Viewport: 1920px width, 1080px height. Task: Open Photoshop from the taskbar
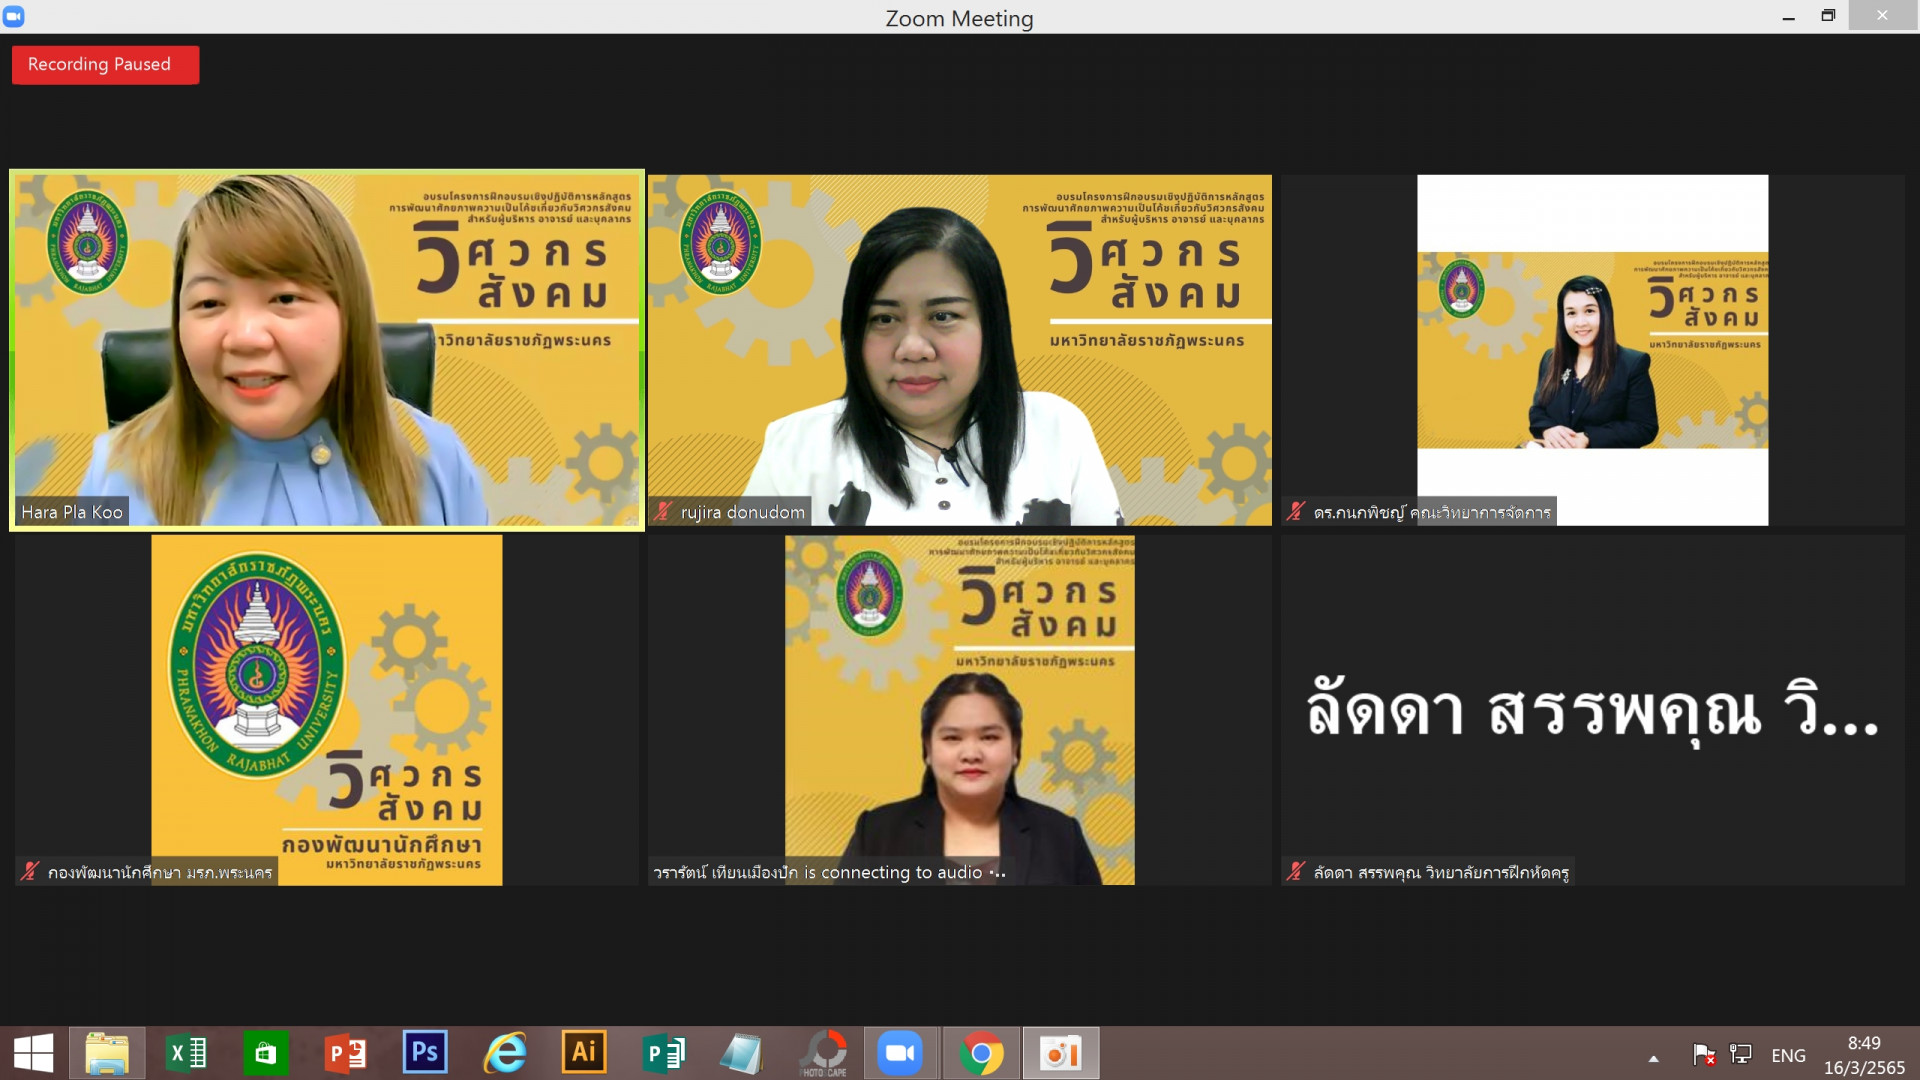[x=425, y=1052]
